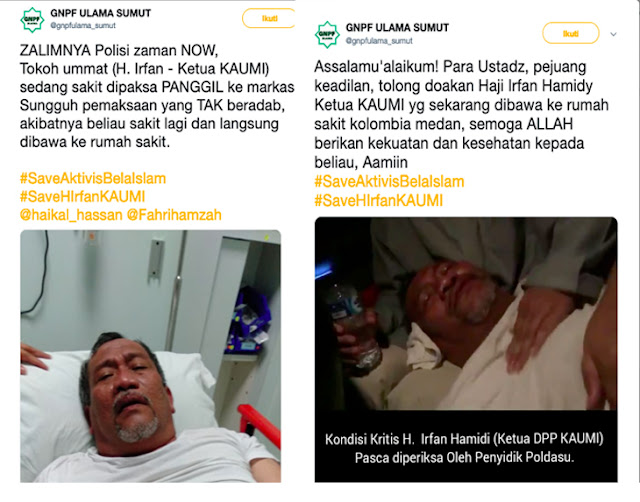This screenshot has height=502, width=640.
Task: Open #SaveAktivisBelaIslam hashtag in right tweet
Action: tap(389, 182)
